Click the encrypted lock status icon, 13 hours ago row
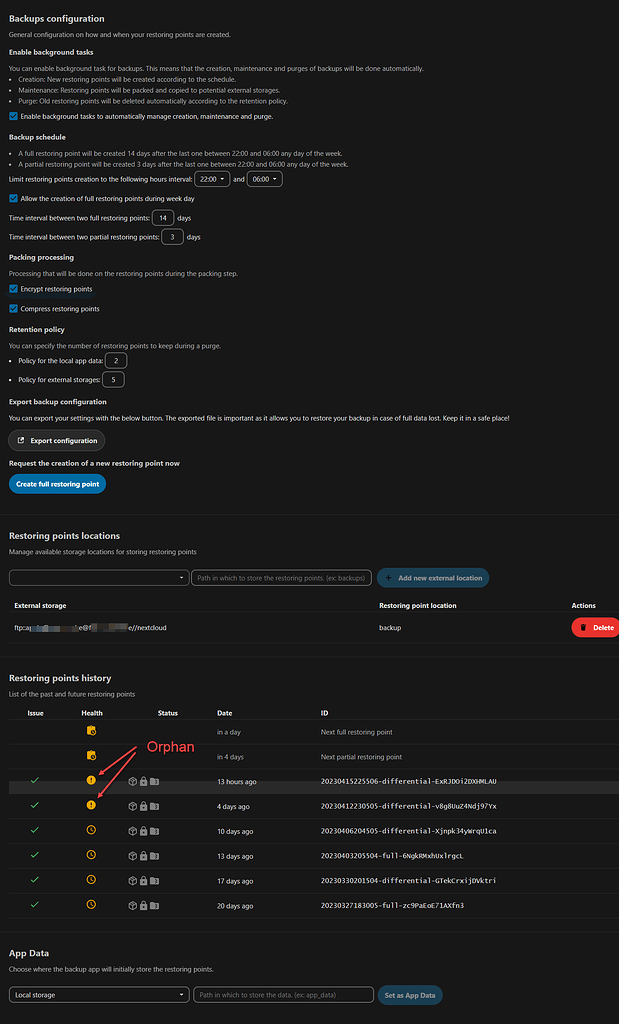Screen dimensions: 619x1024 [143, 781]
